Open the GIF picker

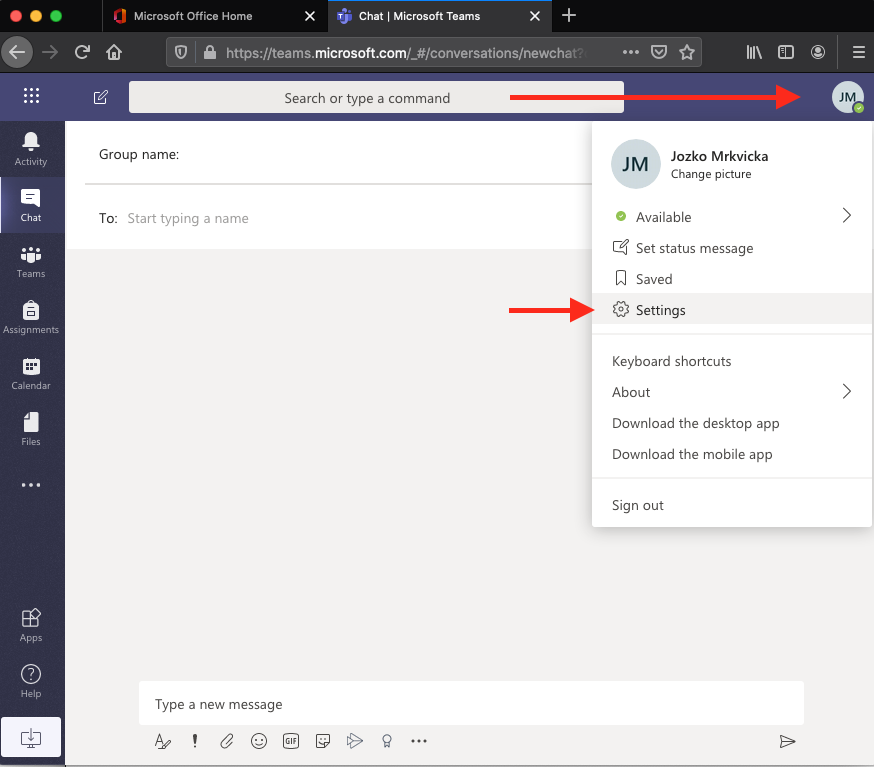291,741
